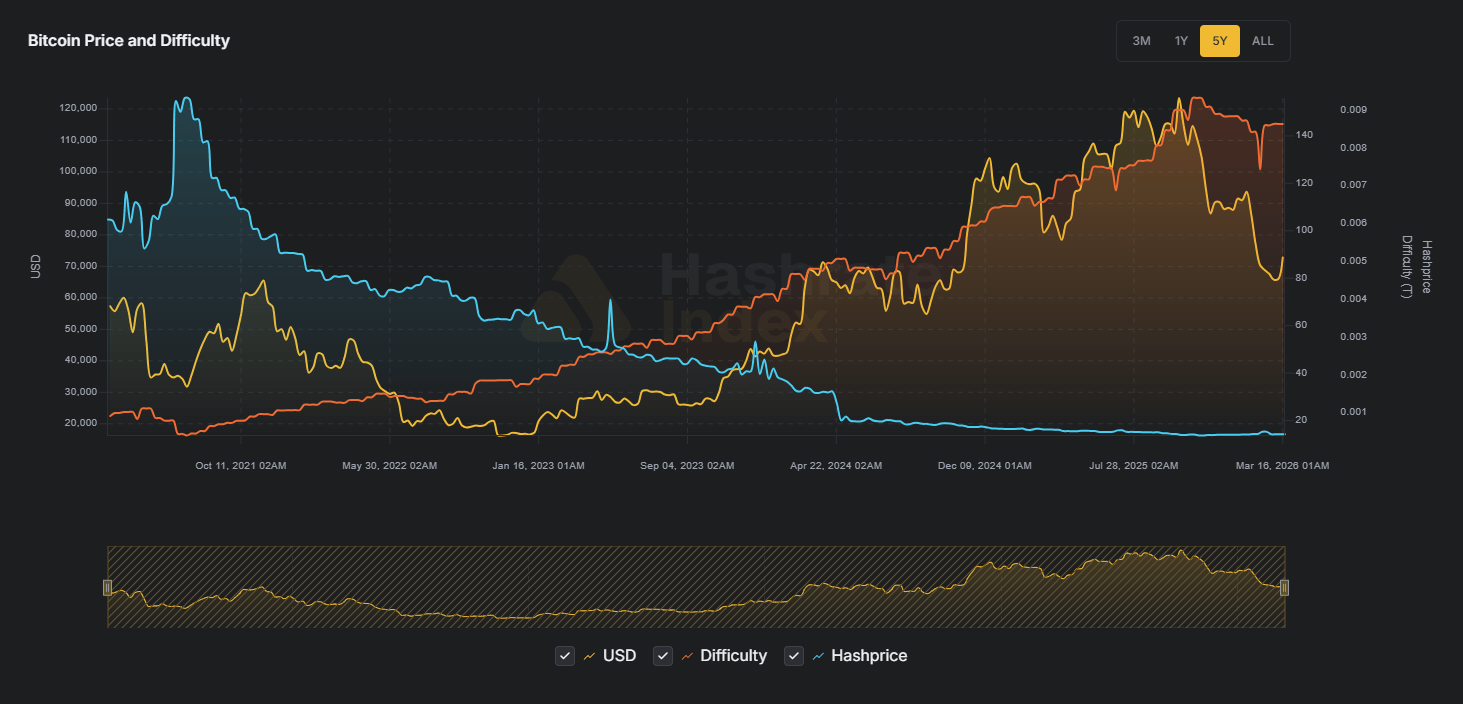
Task: Click the Bitcoin Price and Difficulty title
Action: (x=129, y=41)
